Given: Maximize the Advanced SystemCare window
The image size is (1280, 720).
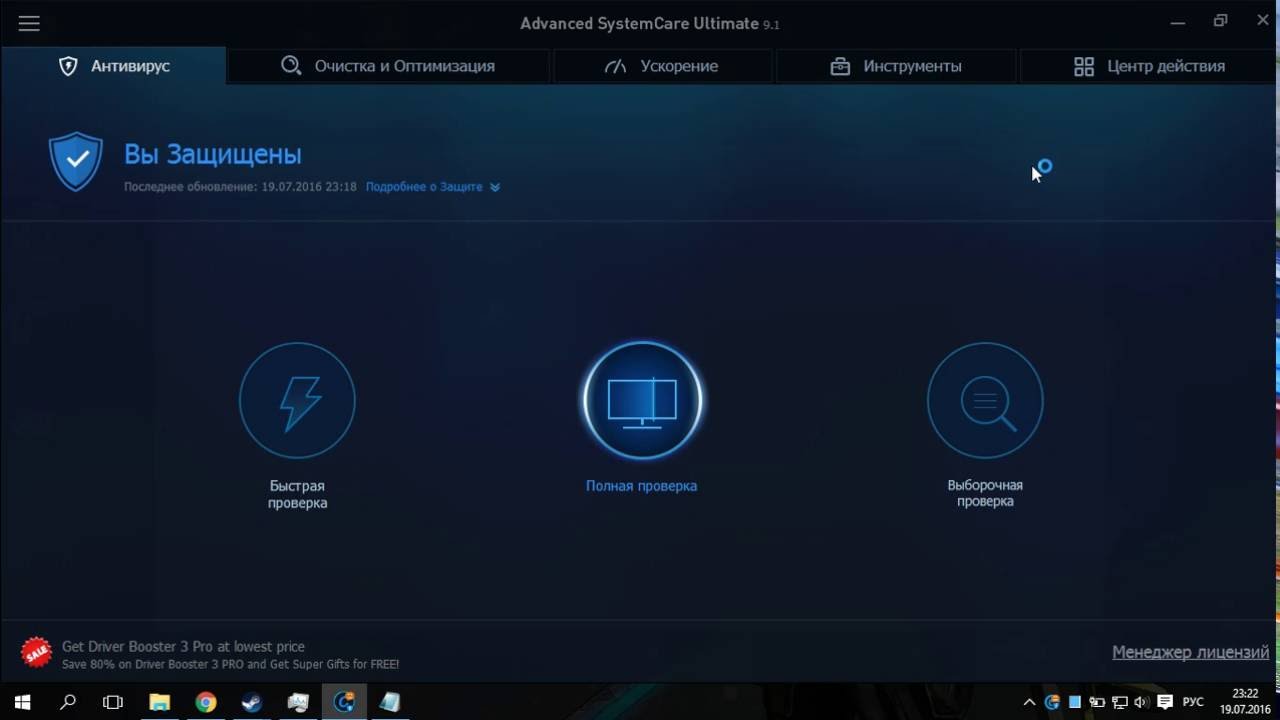Looking at the screenshot, I should tap(1220, 21).
